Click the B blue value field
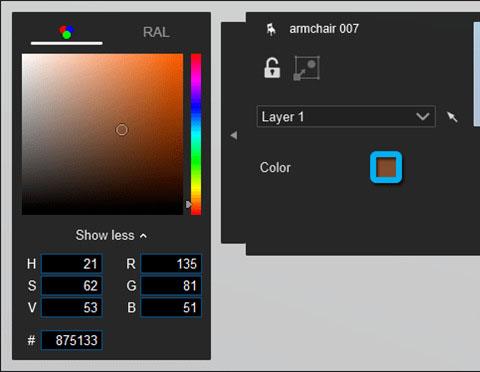The width and height of the screenshot is (480, 372). coord(171,307)
